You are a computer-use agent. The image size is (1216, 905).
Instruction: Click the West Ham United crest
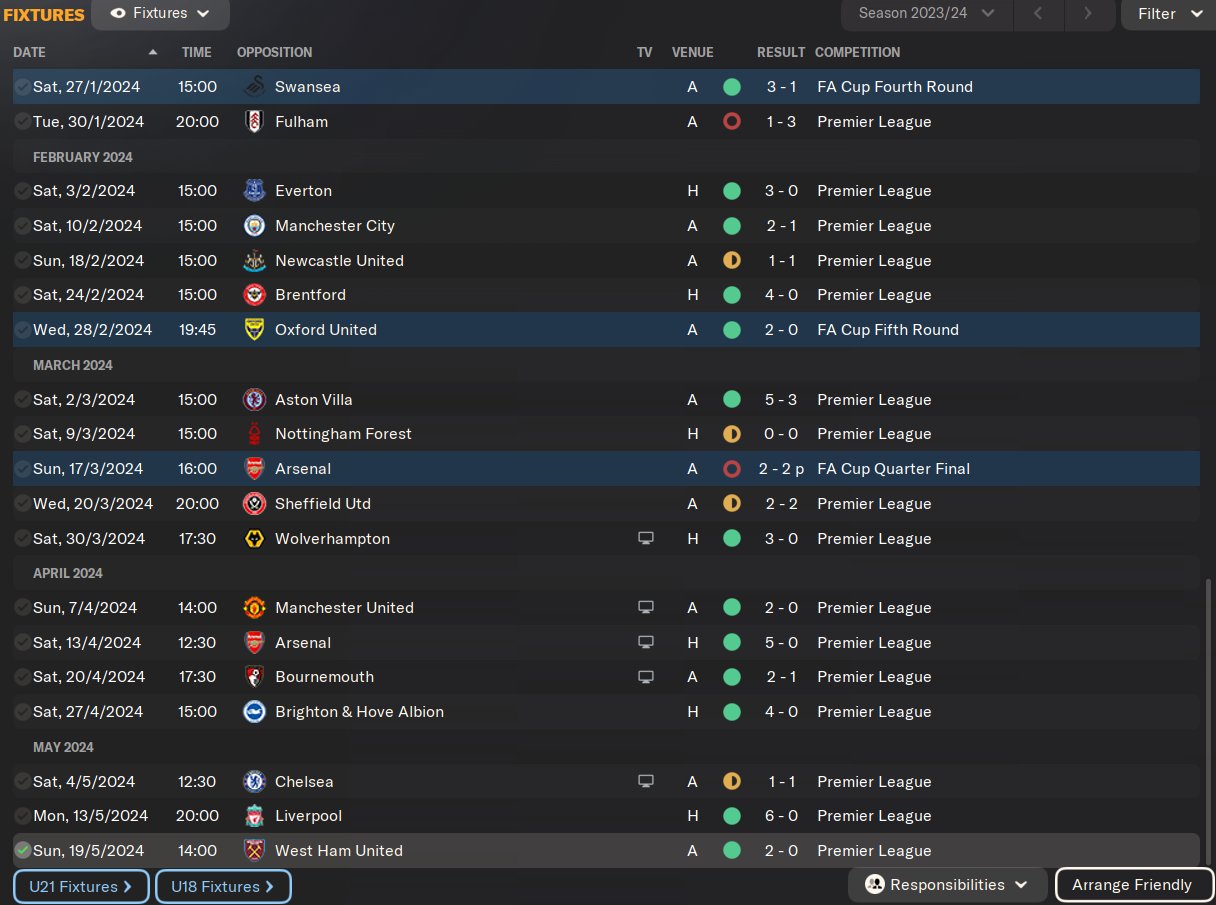click(255, 851)
